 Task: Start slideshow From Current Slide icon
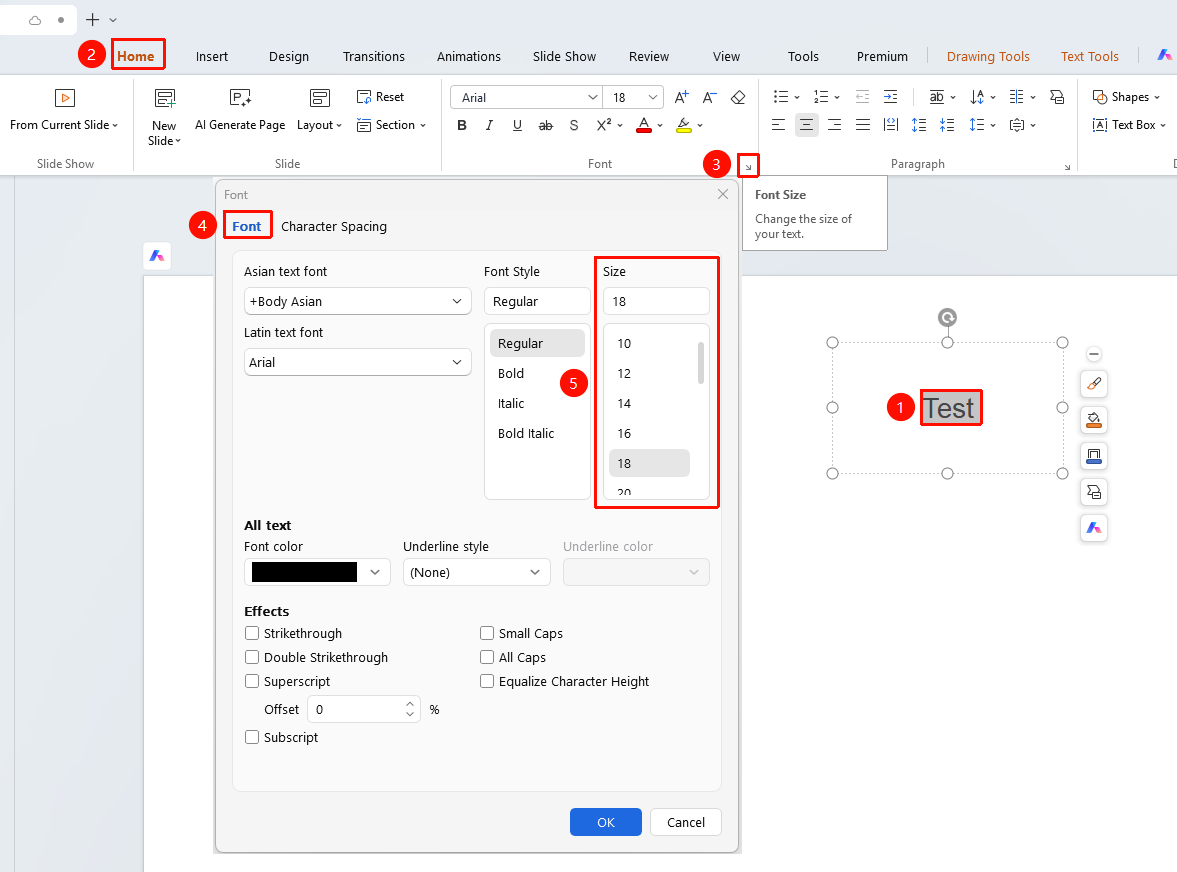coord(65,98)
